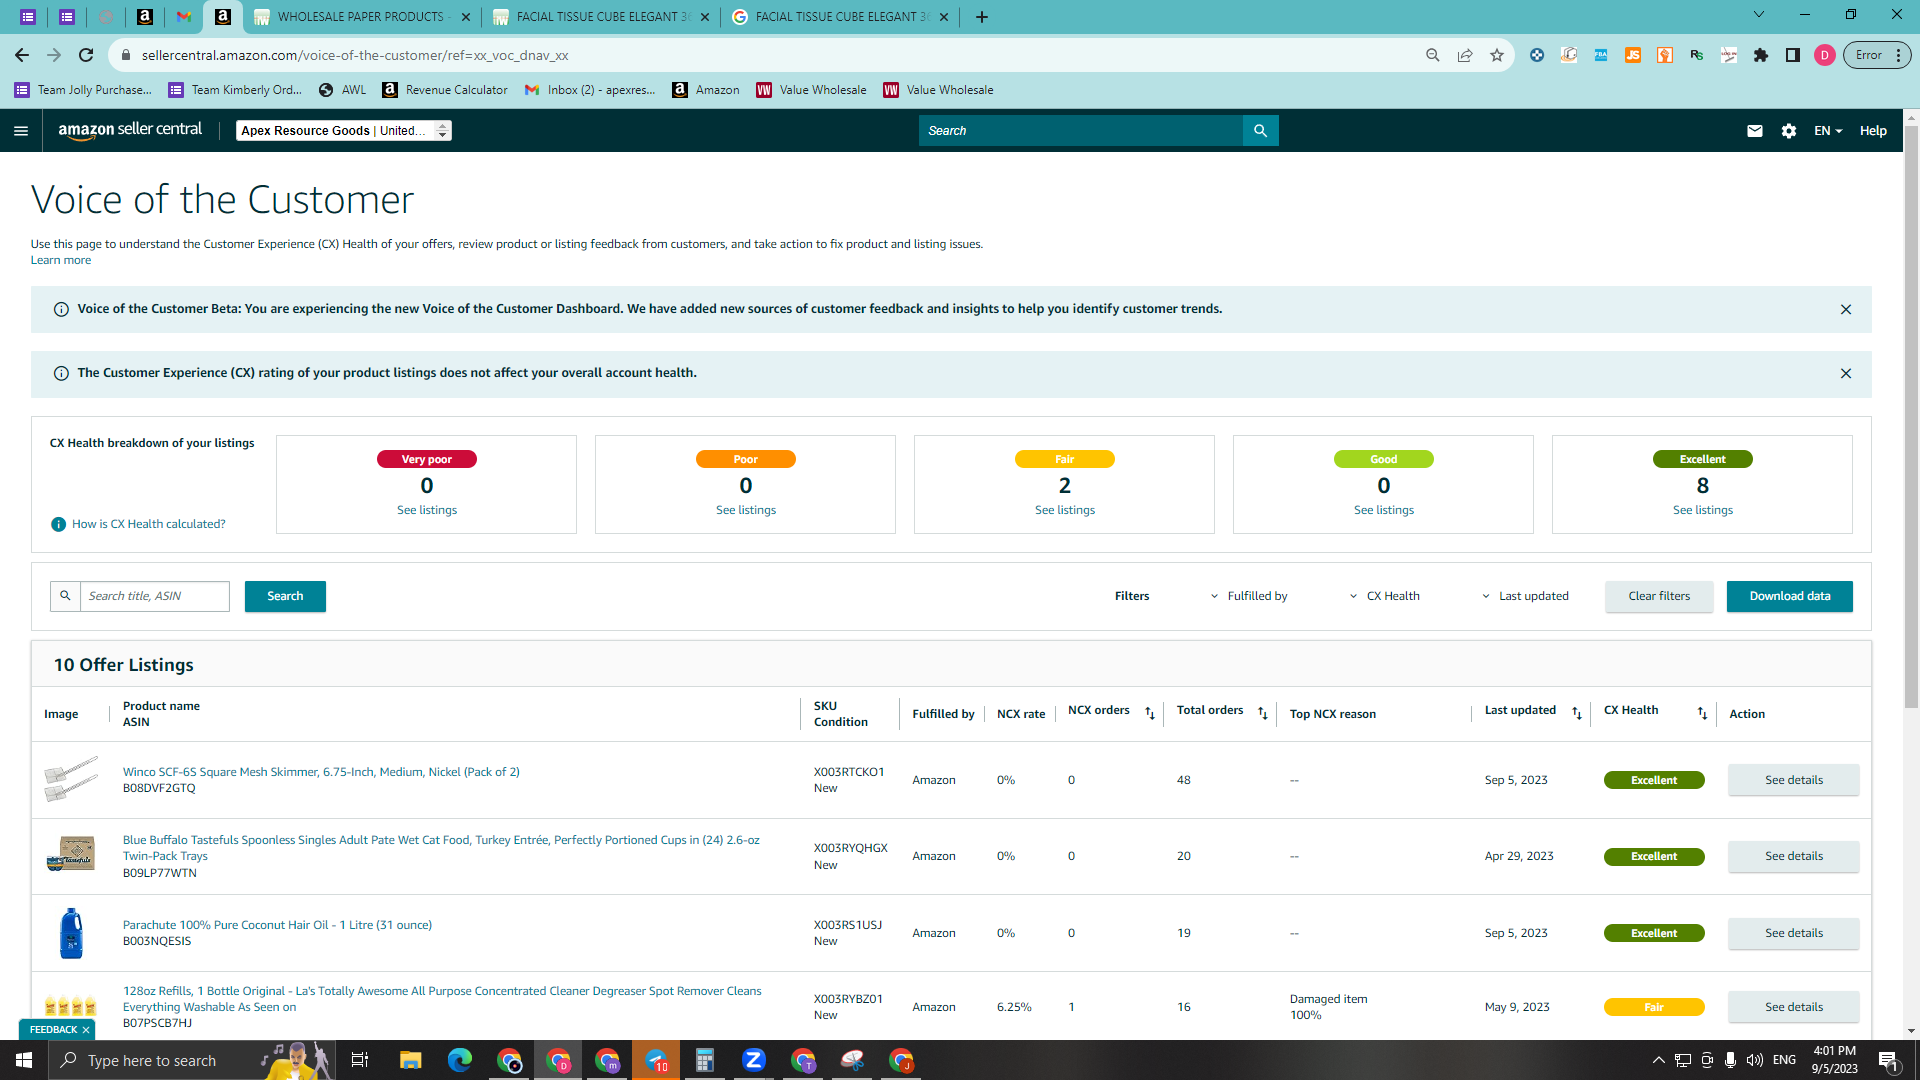Expand the CX Health filter
The image size is (1920, 1080).
(x=1385, y=596)
